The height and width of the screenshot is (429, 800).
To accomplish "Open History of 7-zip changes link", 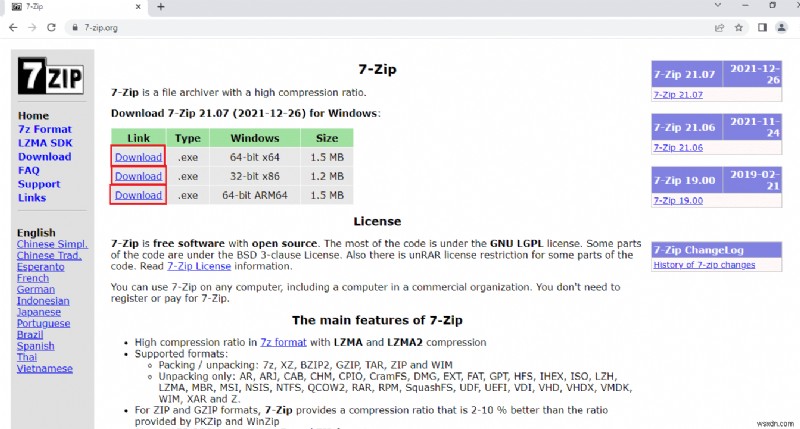I will click(704, 265).
